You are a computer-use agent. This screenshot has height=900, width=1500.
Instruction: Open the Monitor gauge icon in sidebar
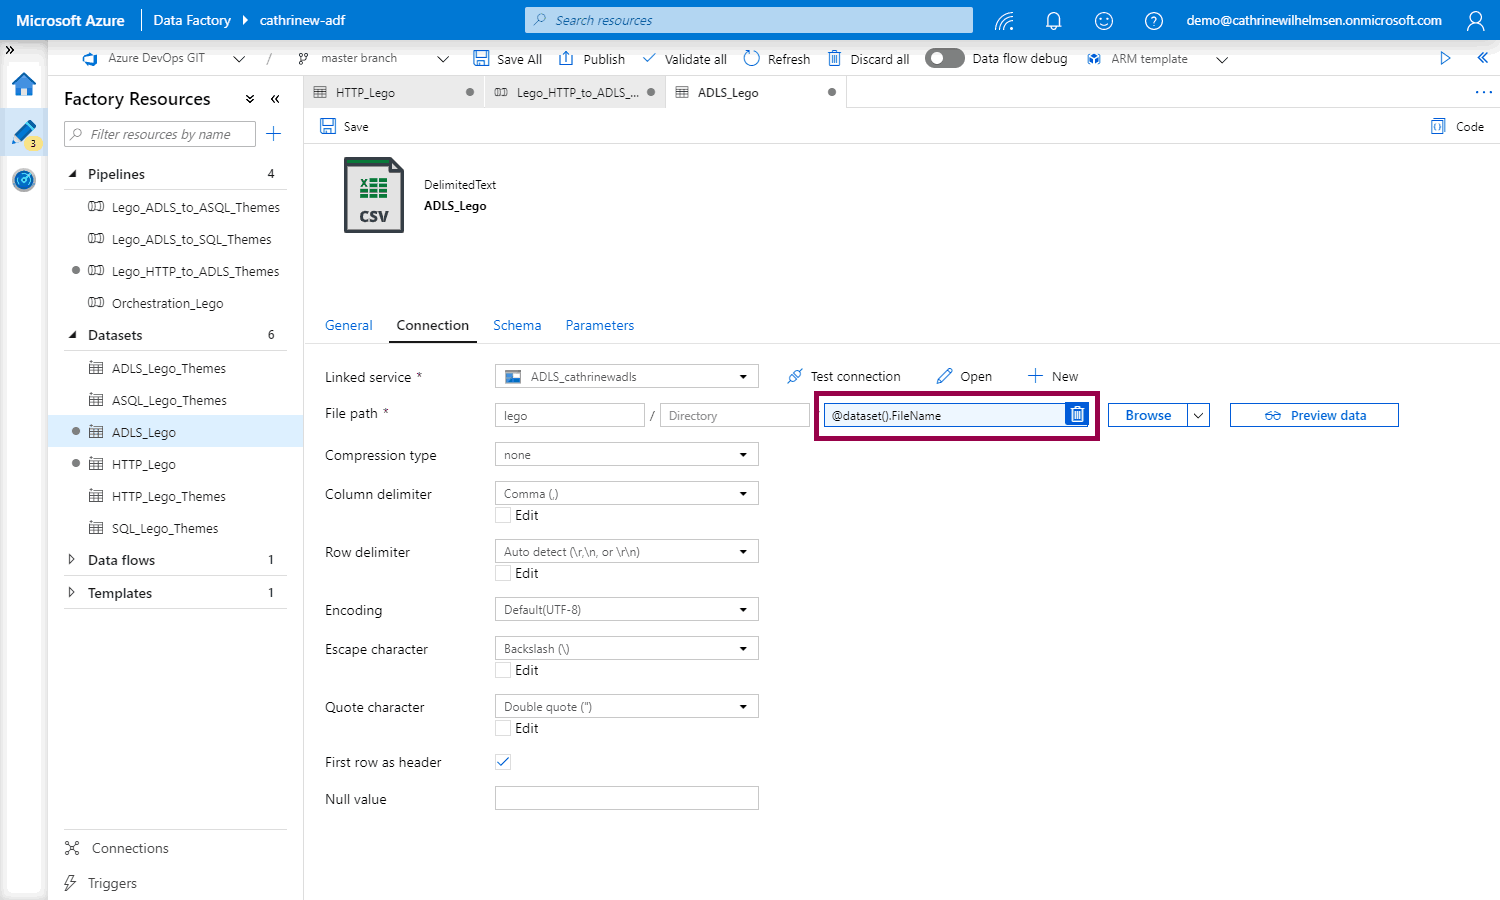tap(24, 180)
